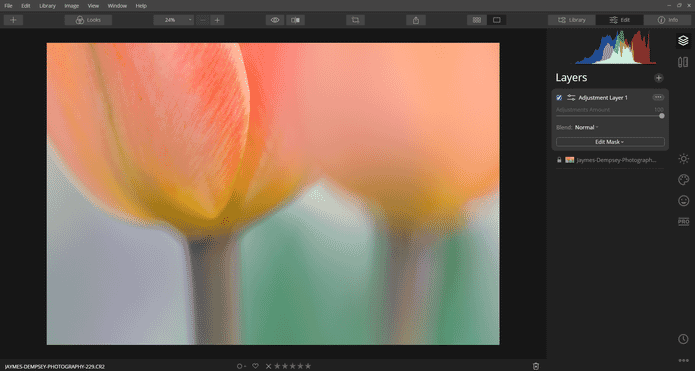The height and width of the screenshot is (371, 695).
Task: Uncheck Adjustment Layer 1 visibility checkbox
Action: [x=559, y=98]
